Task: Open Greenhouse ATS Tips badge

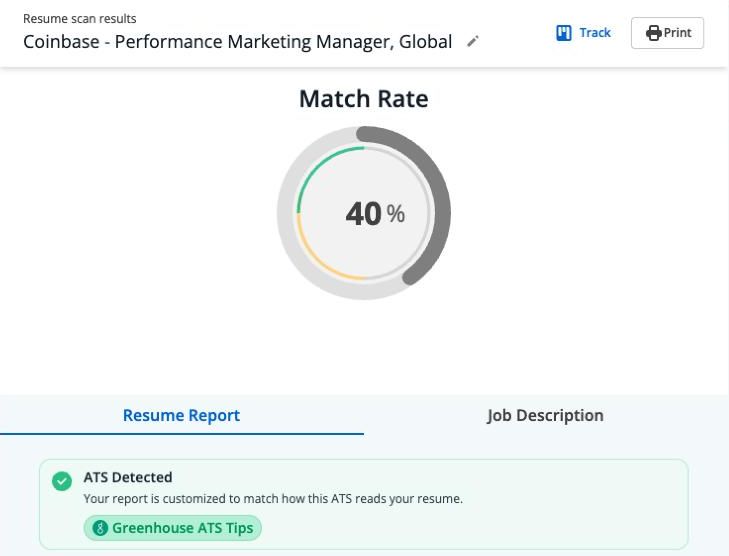Action: [x=172, y=528]
